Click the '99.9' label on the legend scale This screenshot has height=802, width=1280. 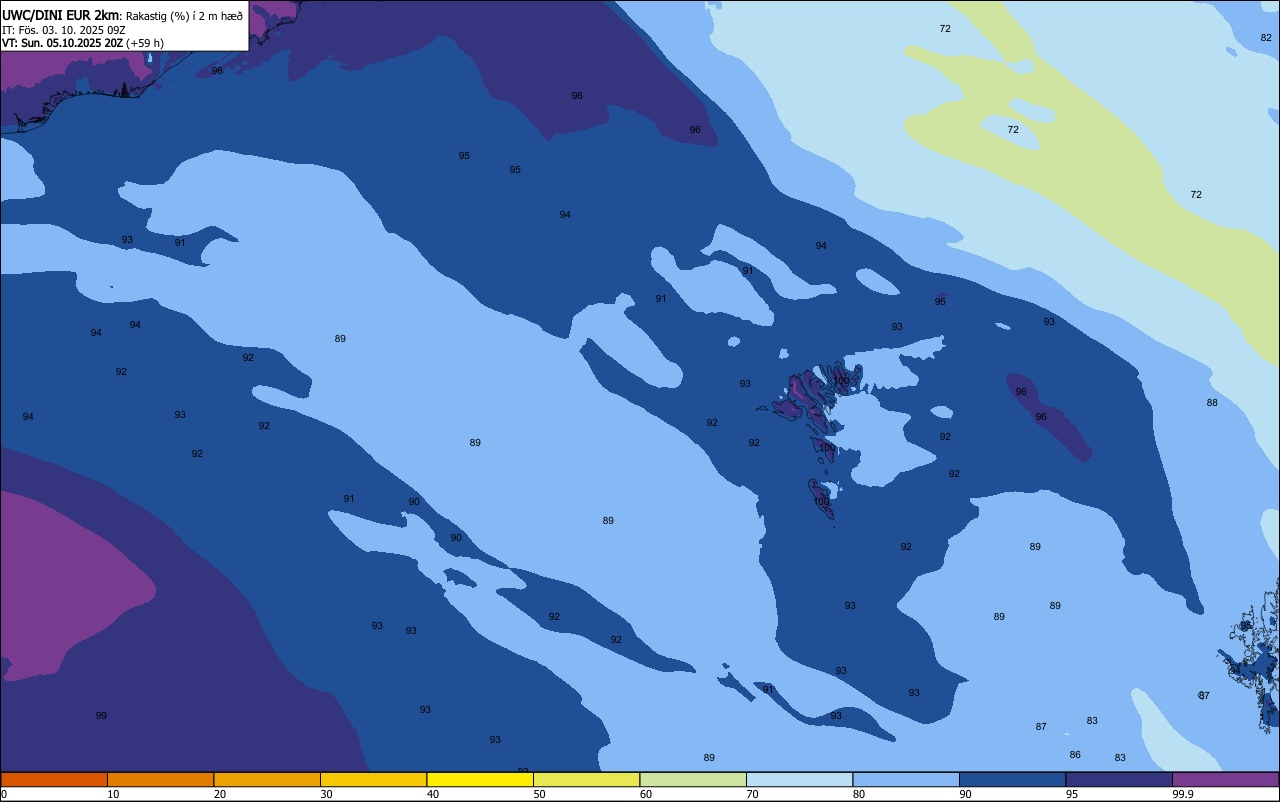click(1182, 794)
